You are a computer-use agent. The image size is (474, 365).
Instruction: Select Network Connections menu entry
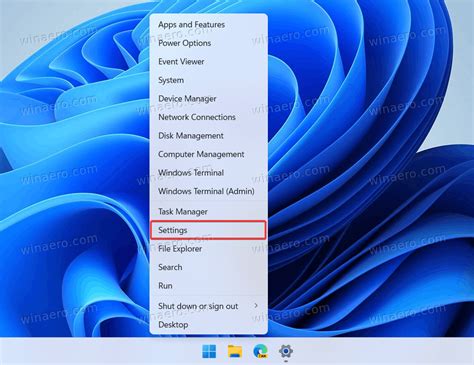point(208,117)
